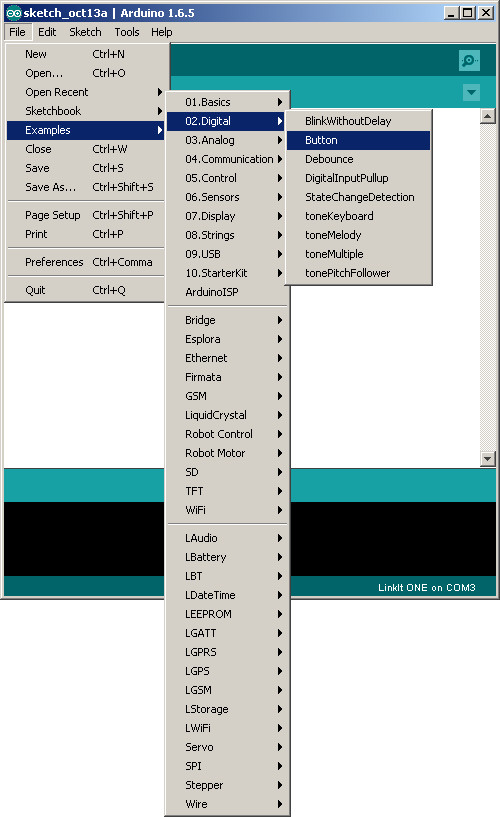Click editor scrollbar down arrow

point(488,459)
